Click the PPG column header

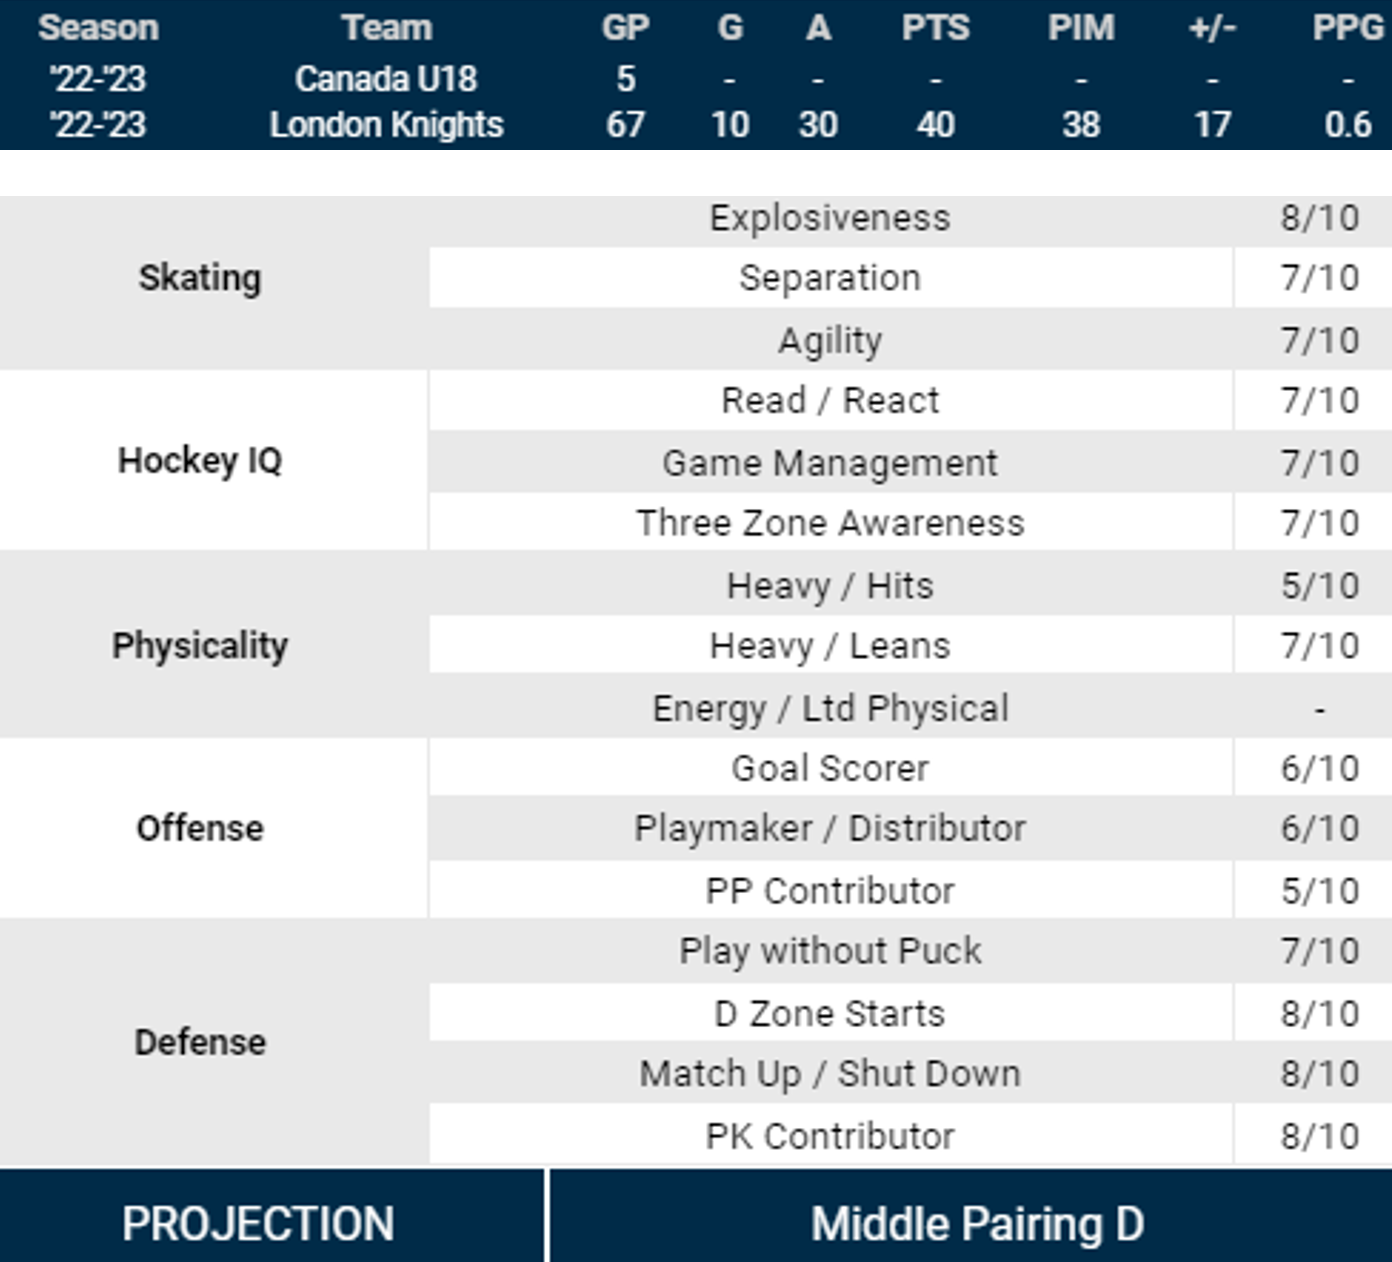pos(1347,28)
